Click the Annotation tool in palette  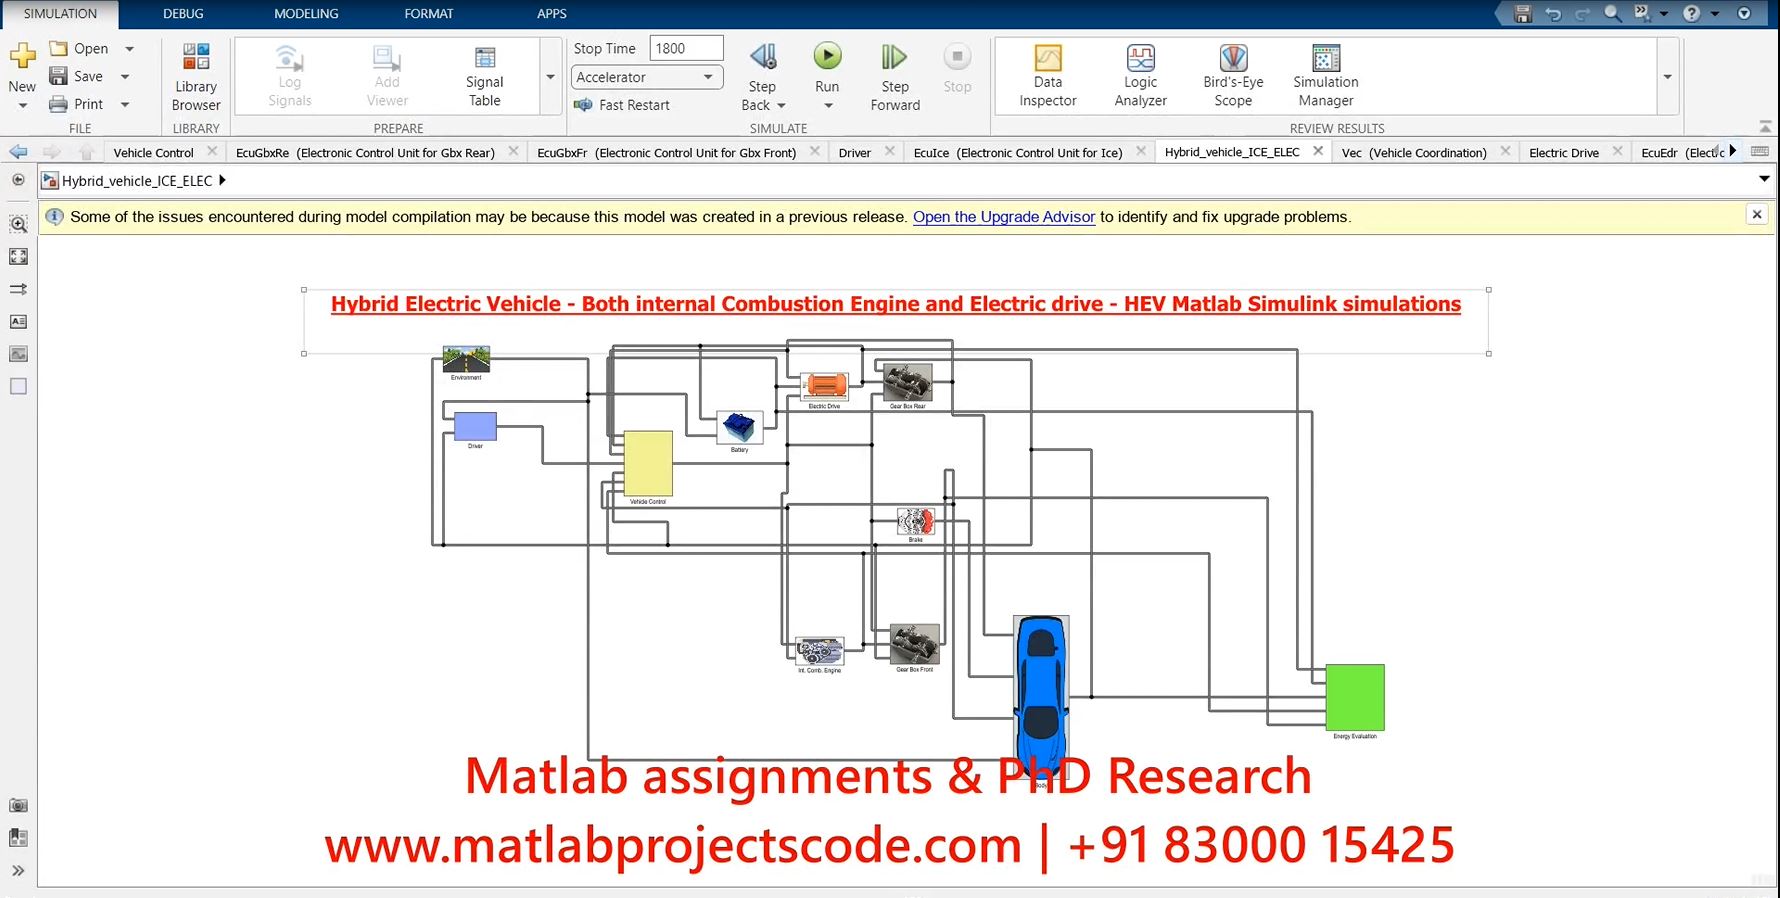18,322
